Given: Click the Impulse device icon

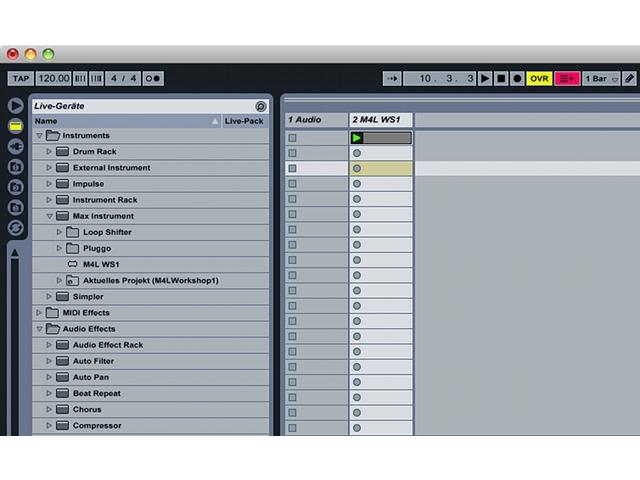Looking at the screenshot, I should click(62, 184).
